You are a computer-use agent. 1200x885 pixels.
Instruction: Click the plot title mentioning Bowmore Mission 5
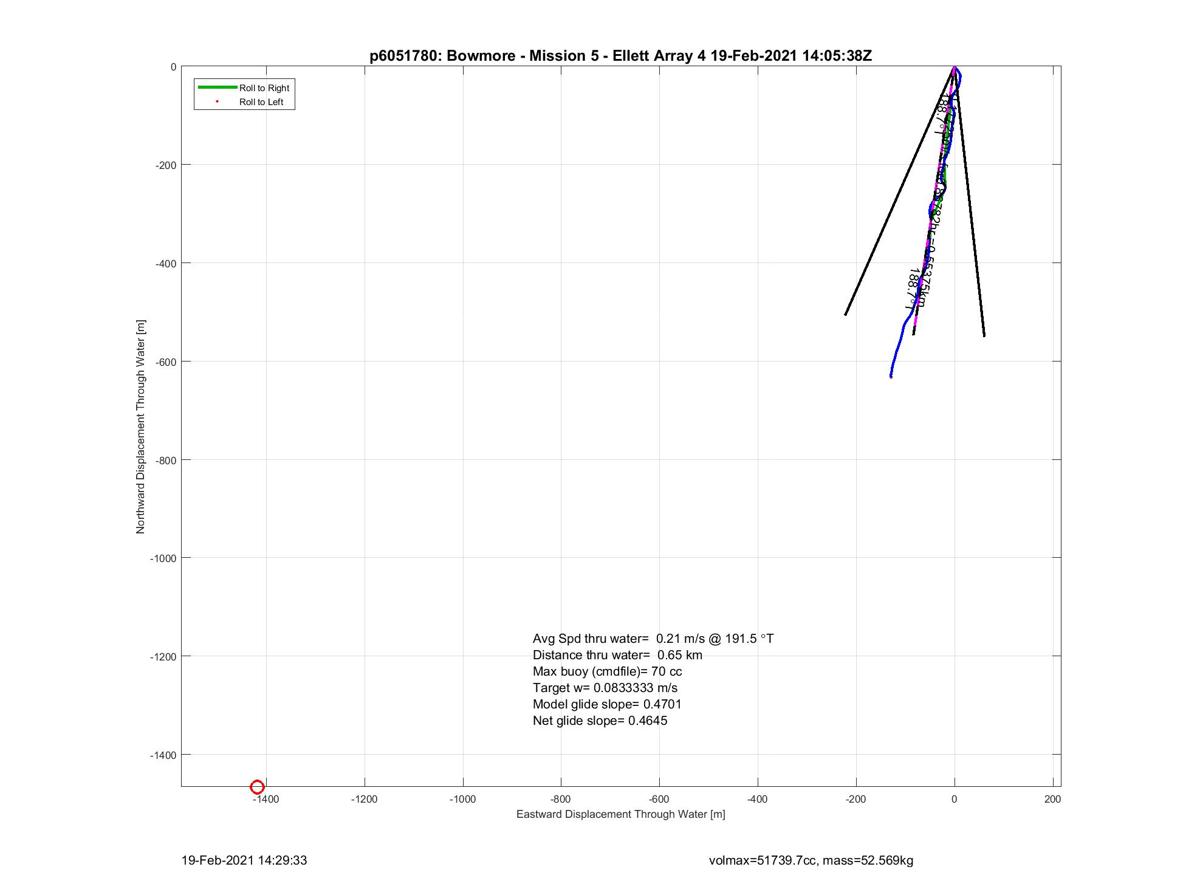click(x=621, y=55)
